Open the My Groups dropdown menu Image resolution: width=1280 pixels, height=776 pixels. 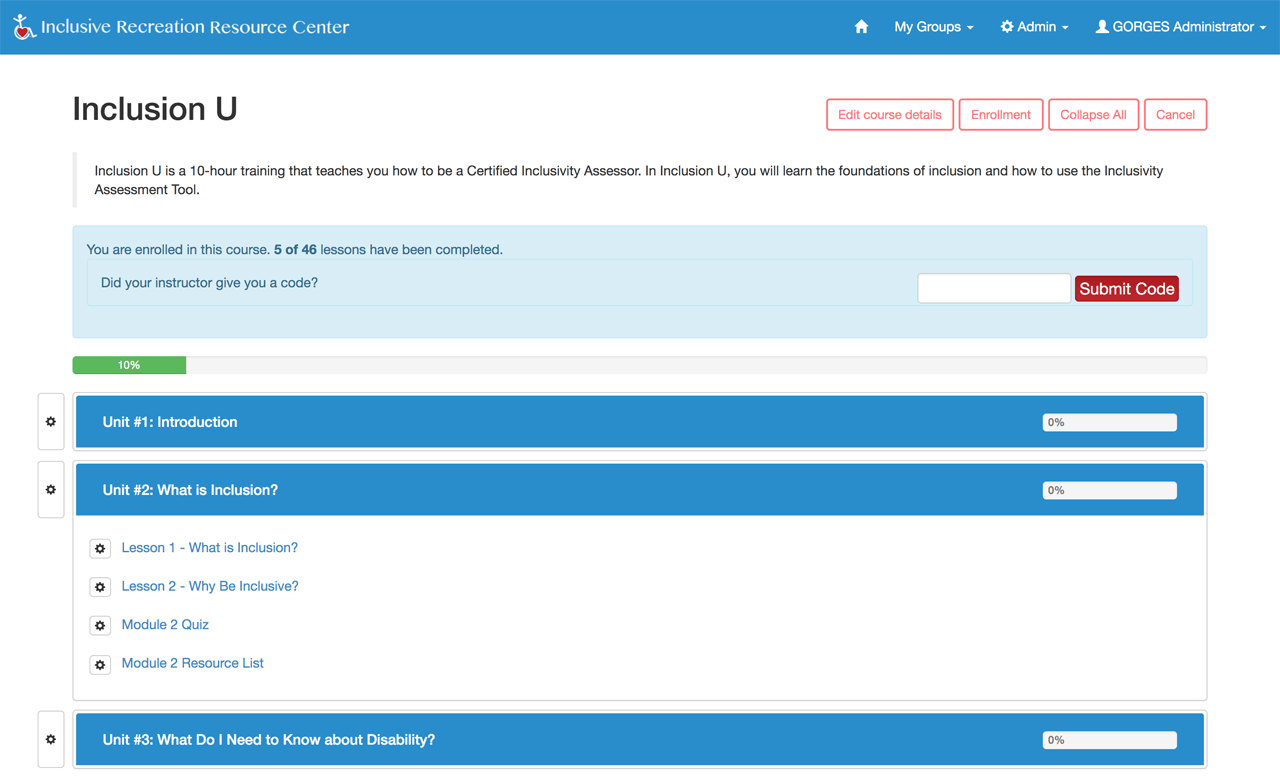[934, 27]
